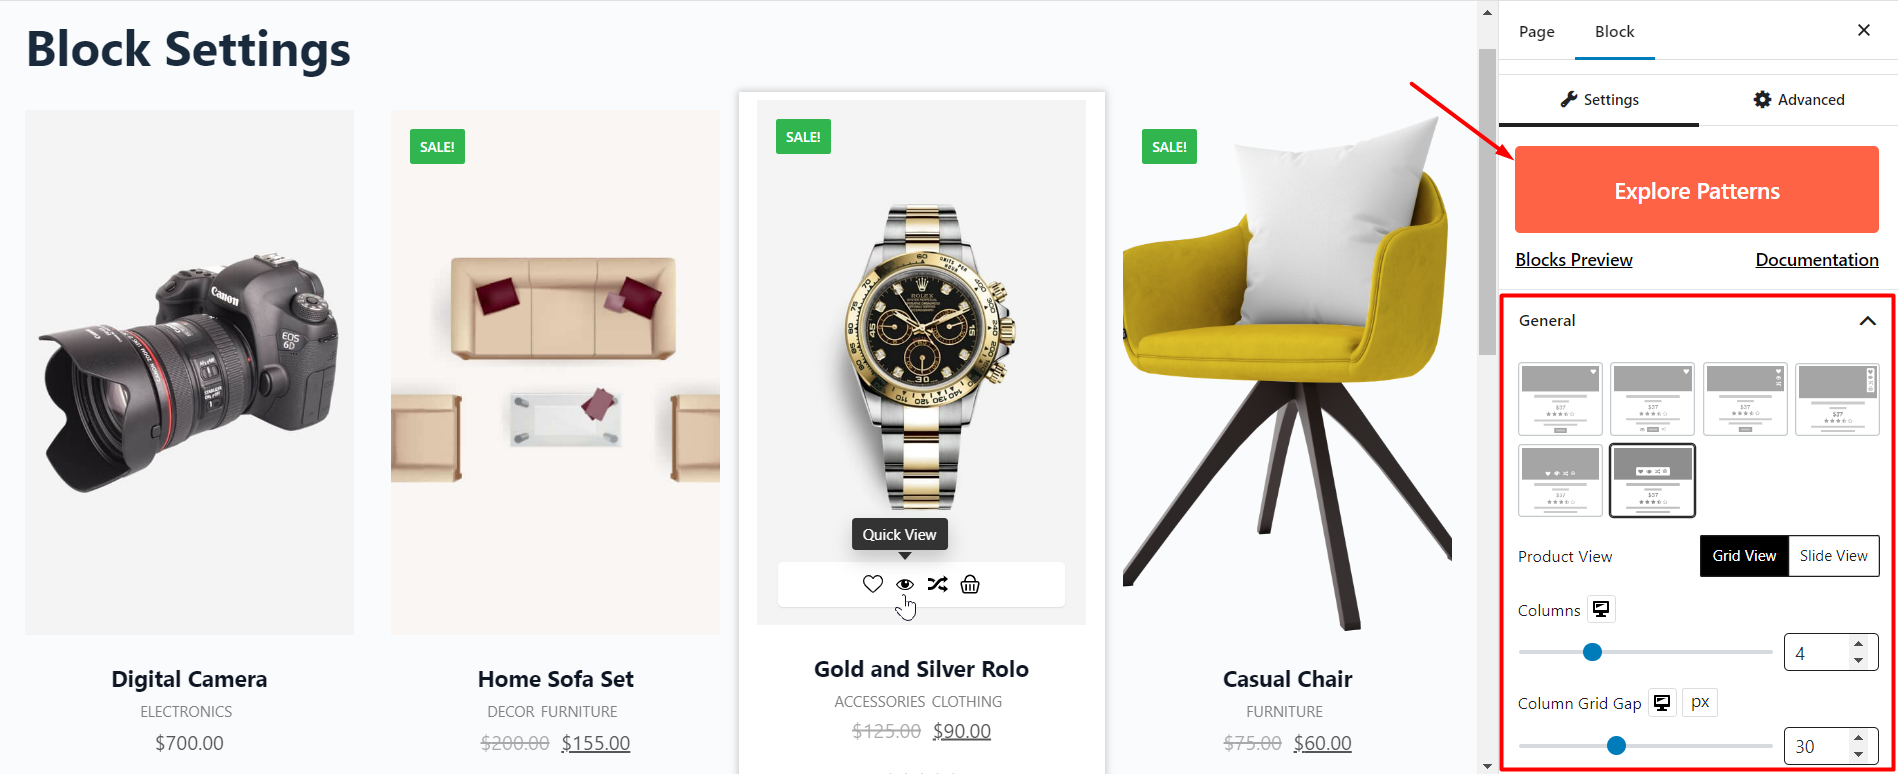
Task: Click the Quick View eye icon
Action: (905, 584)
